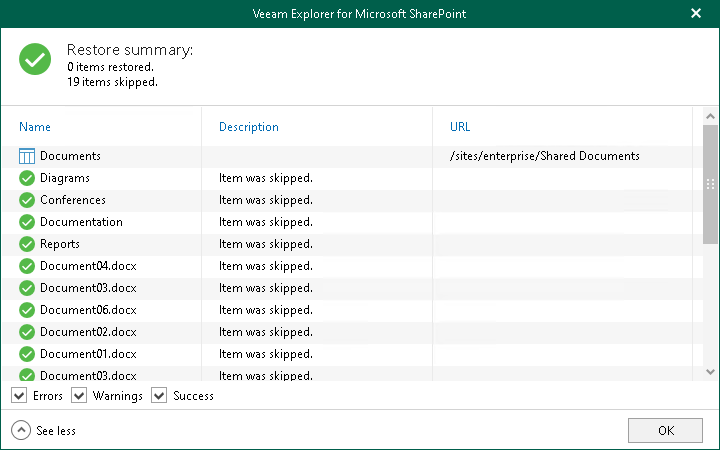This screenshot has width=720, height=450.
Task: Click the status icon beside Documentation
Action: (x=27, y=222)
